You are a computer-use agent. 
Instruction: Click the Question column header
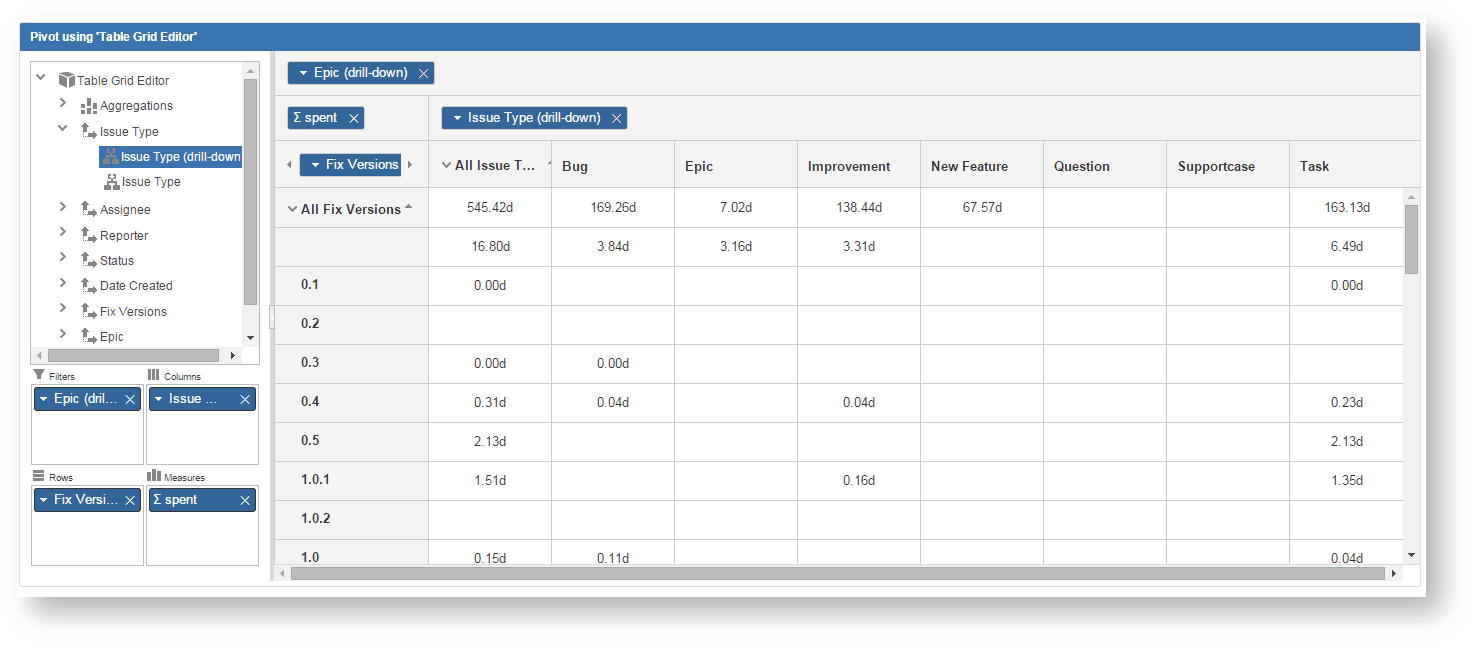point(1104,166)
